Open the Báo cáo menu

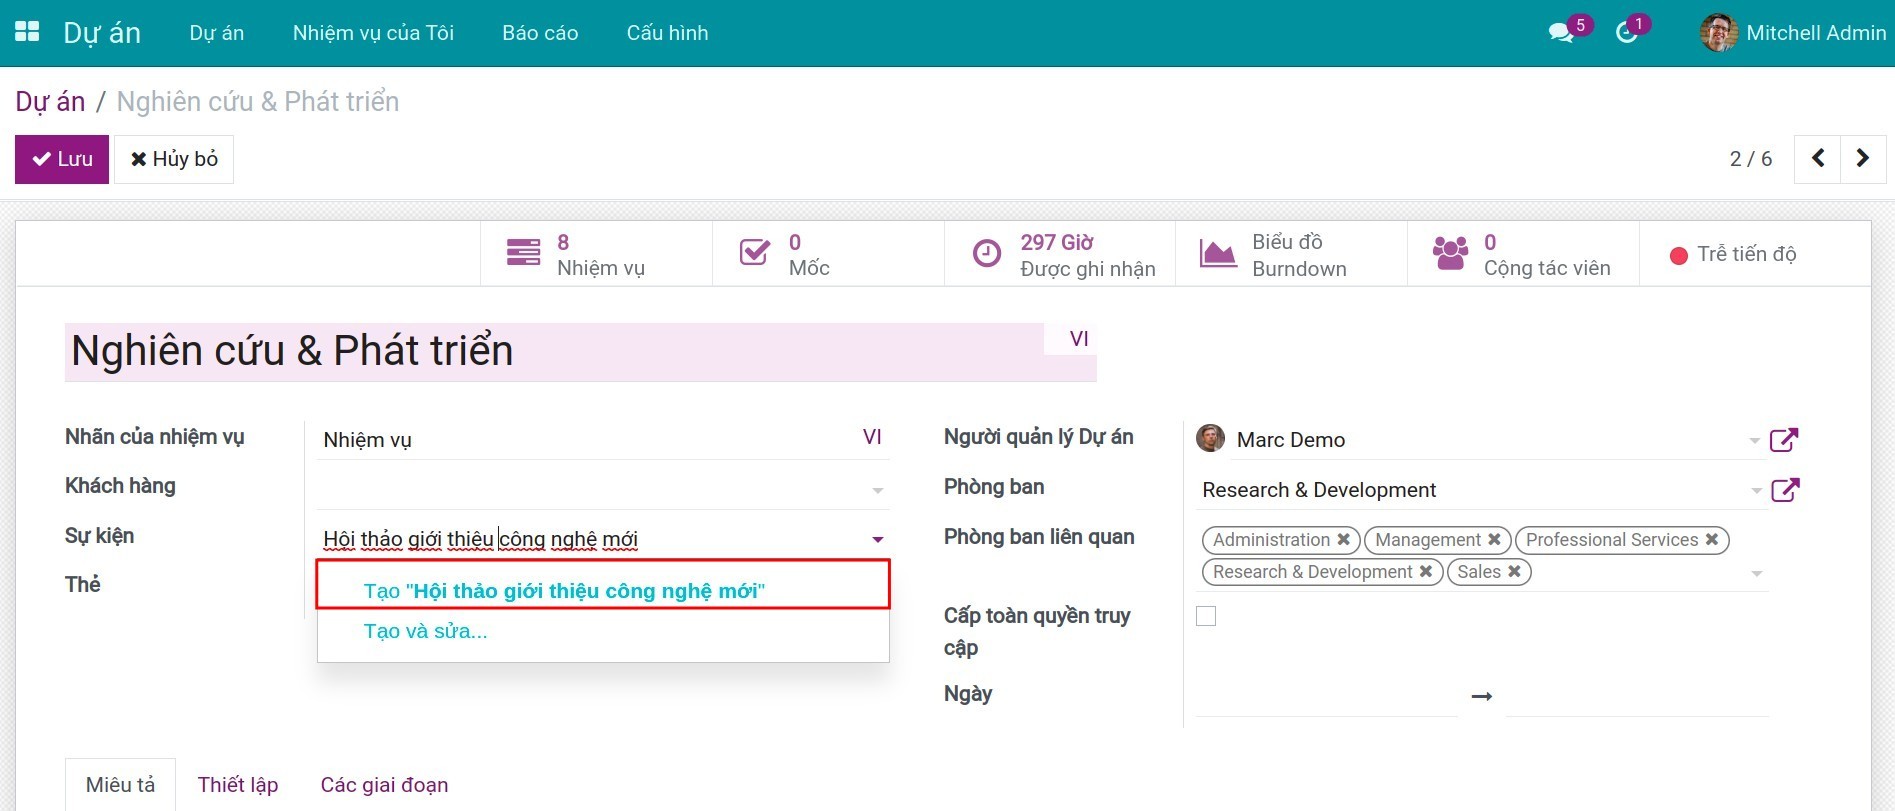click(x=540, y=33)
